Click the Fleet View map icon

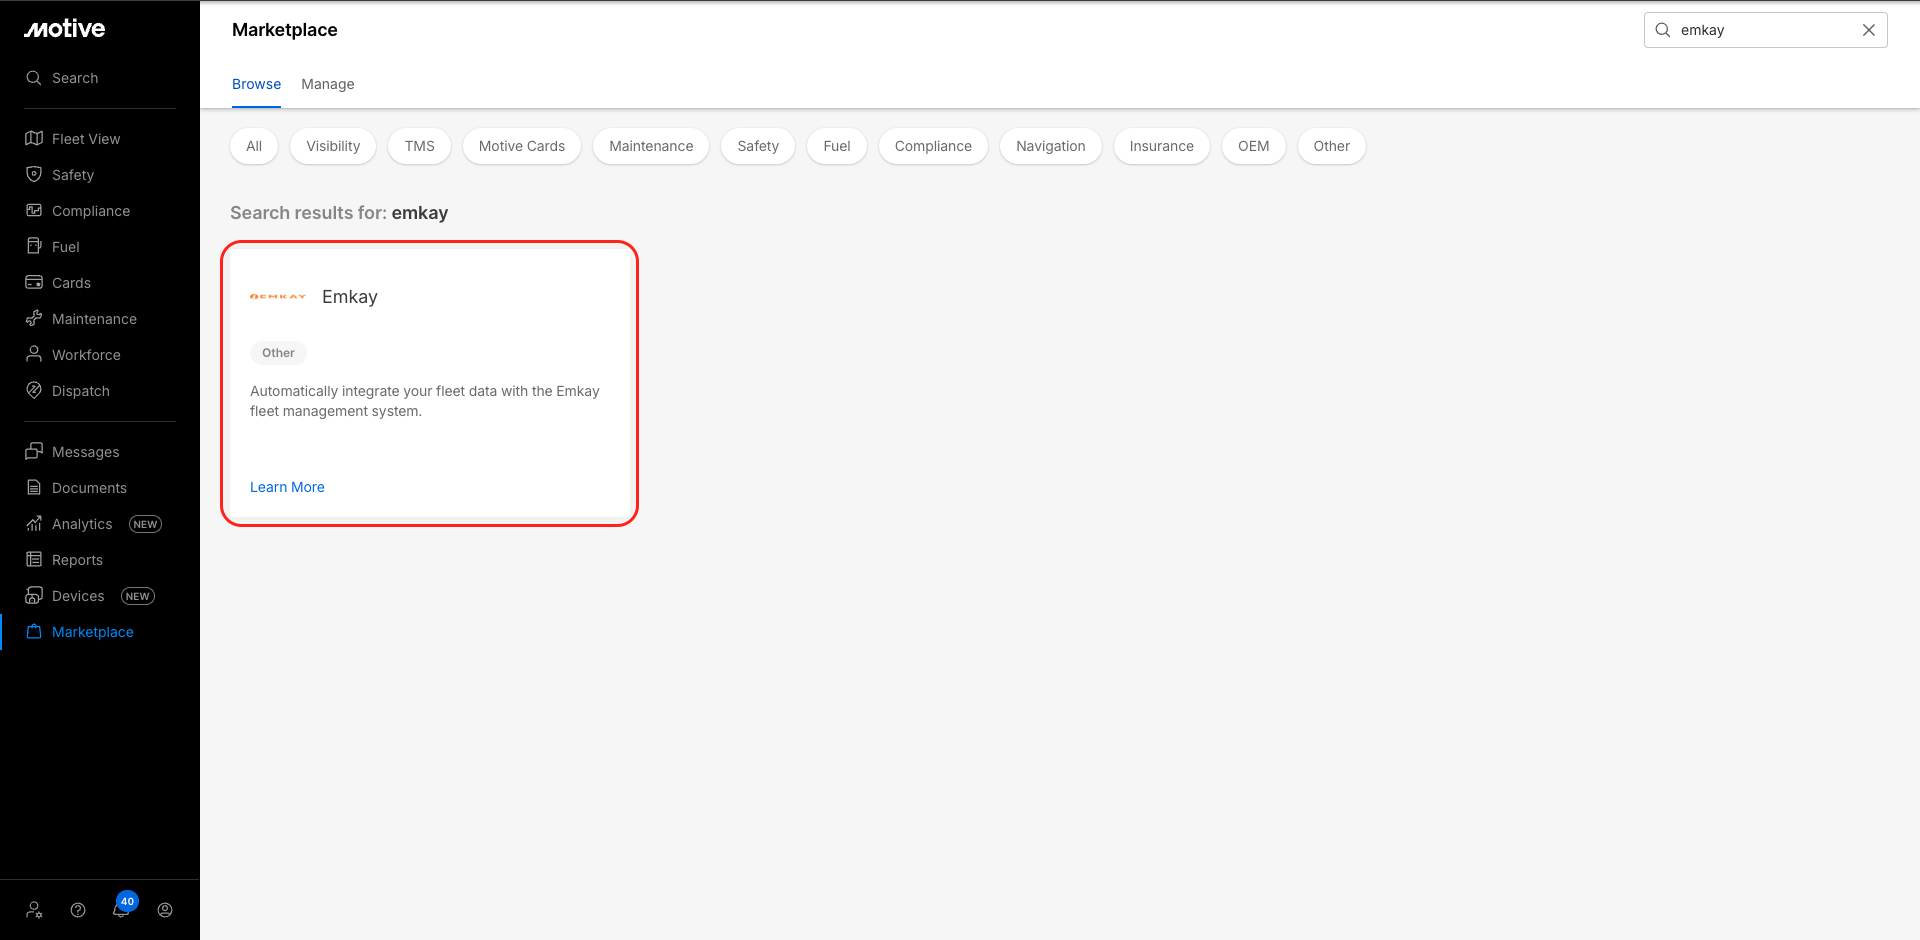click(34, 139)
